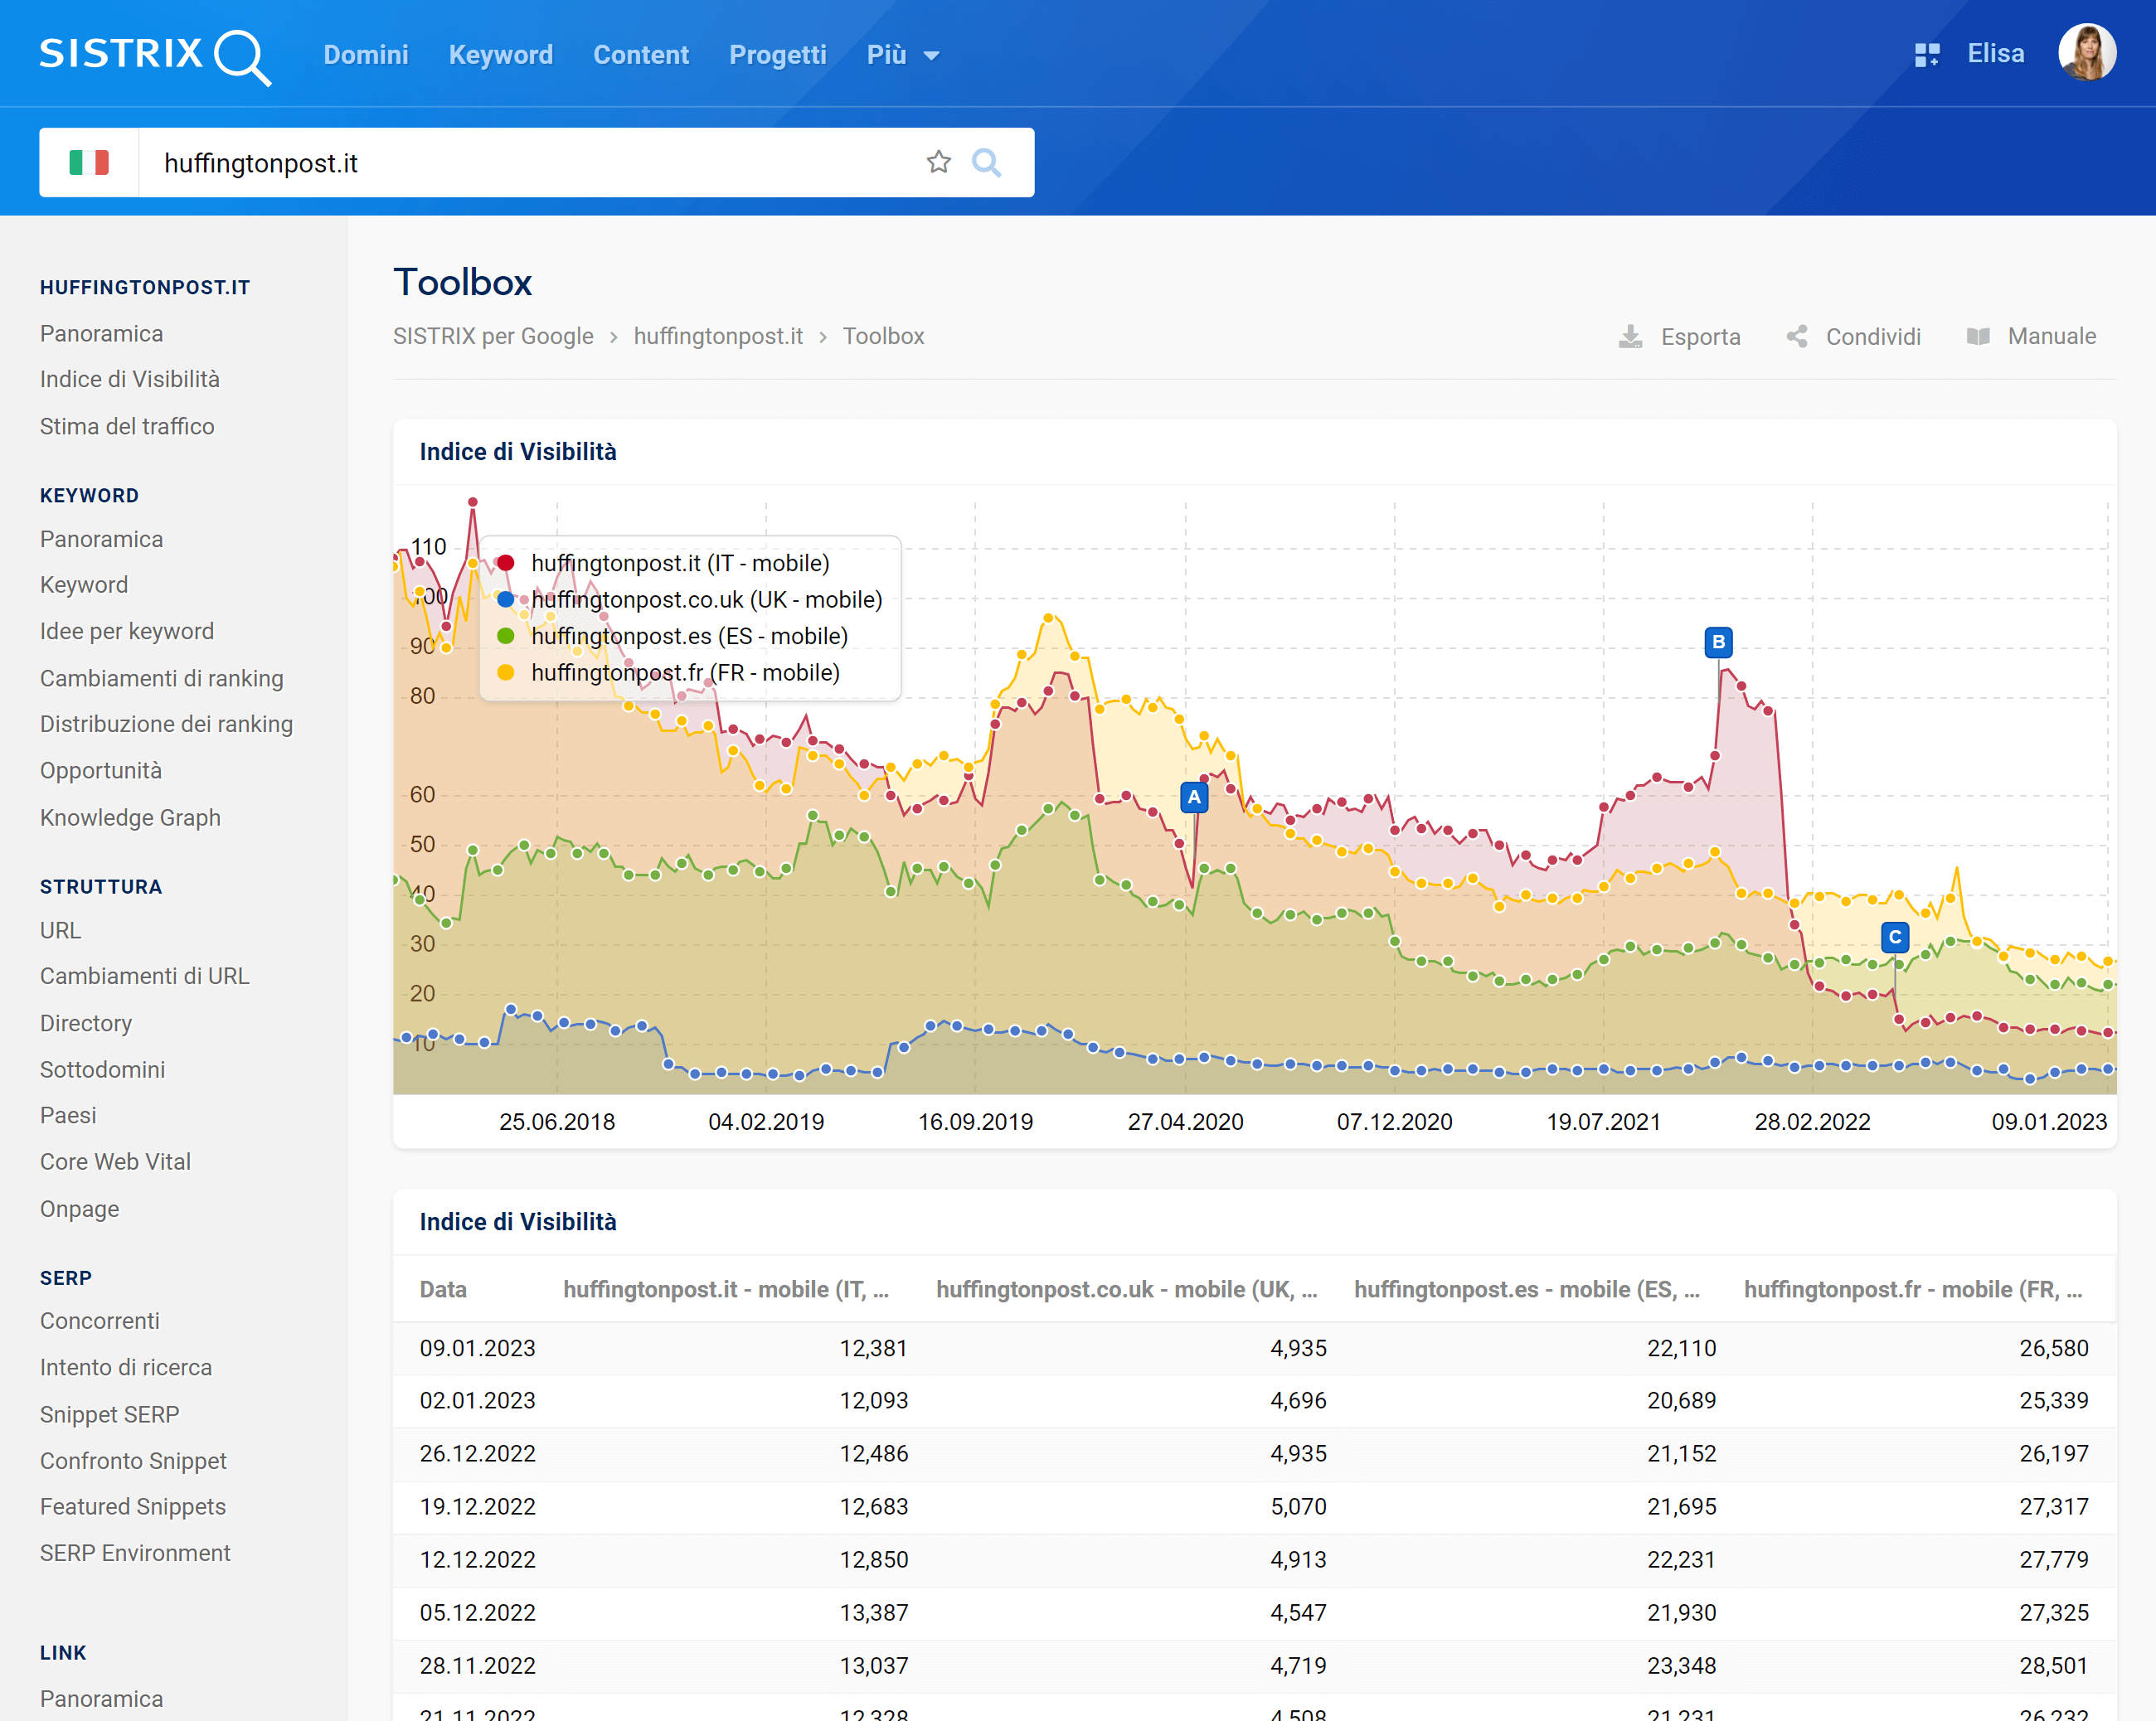2156x1721 pixels.
Task: Open the Progetti menu
Action: tap(777, 55)
